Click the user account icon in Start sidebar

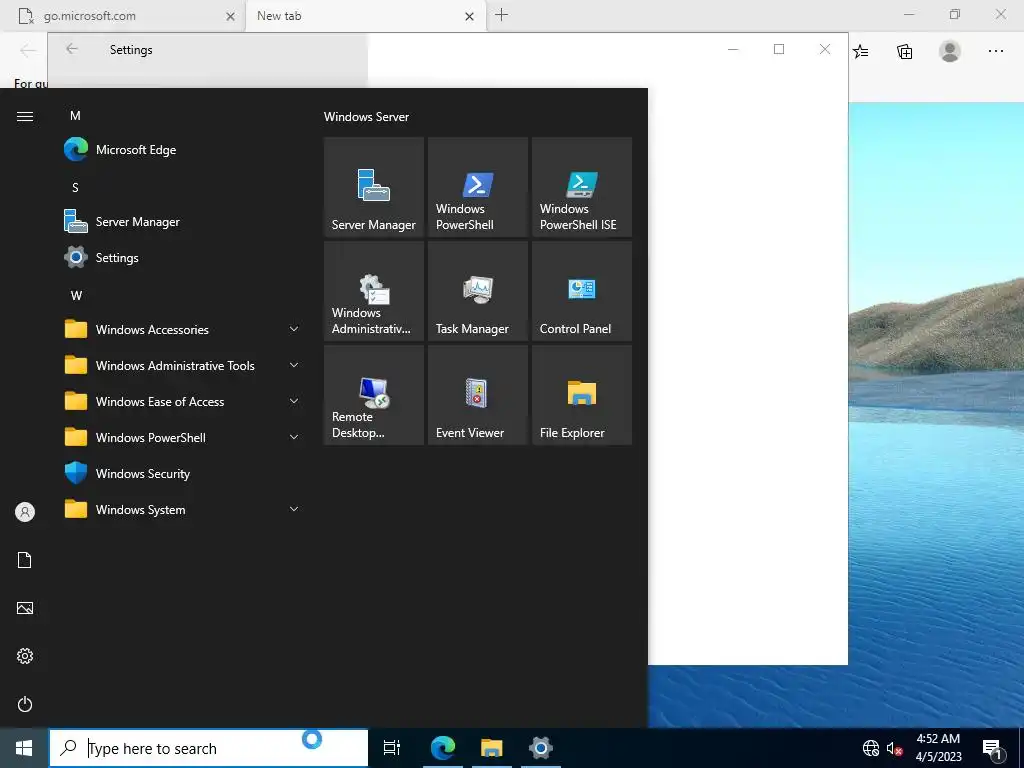25,512
